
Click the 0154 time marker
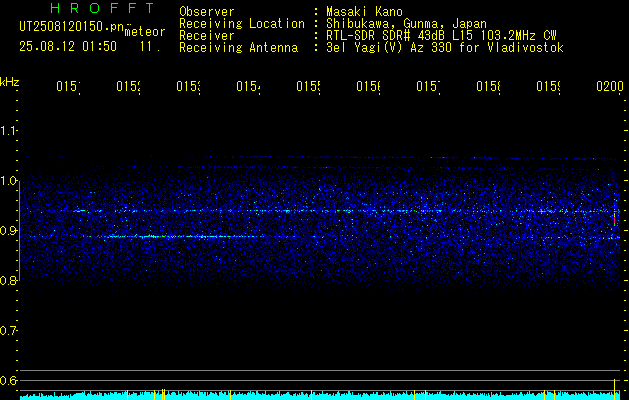coord(248,86)
